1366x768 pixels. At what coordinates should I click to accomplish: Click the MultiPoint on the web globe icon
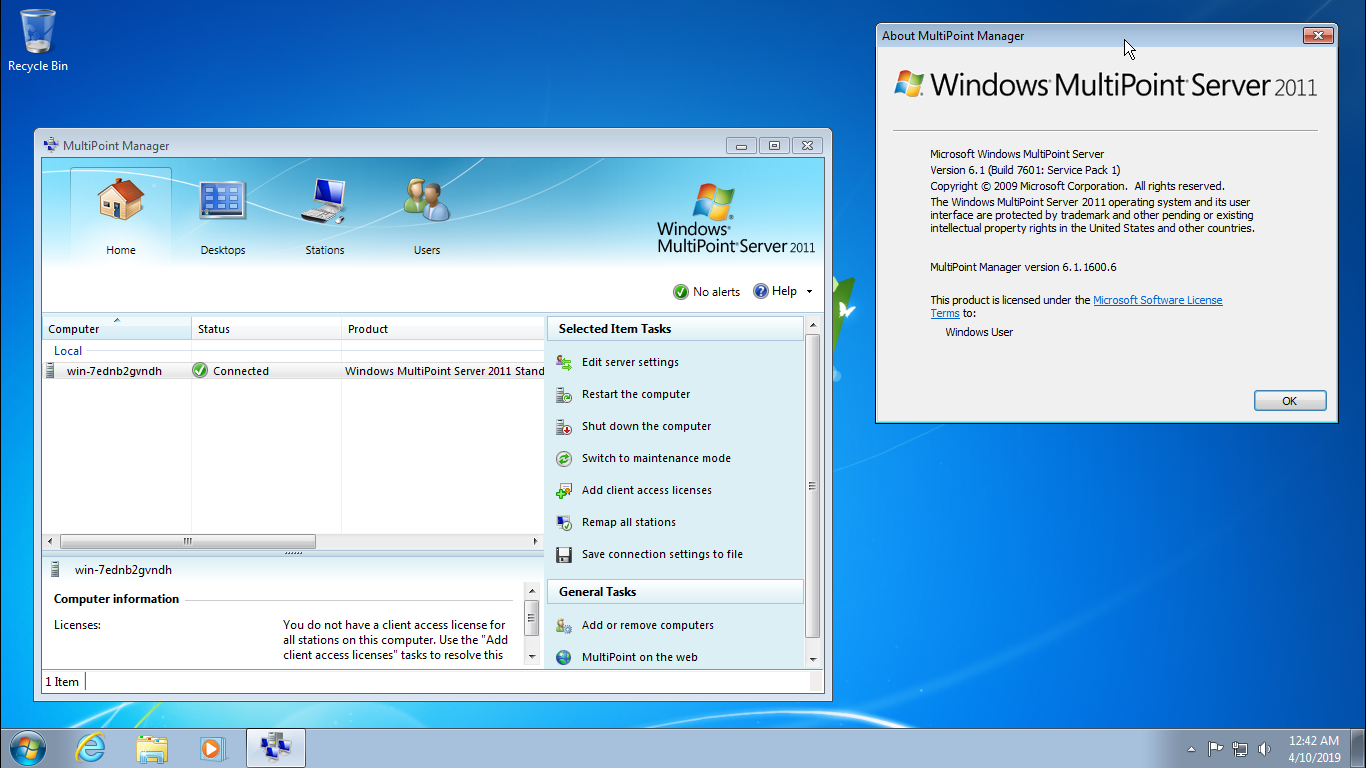point(564,657)
